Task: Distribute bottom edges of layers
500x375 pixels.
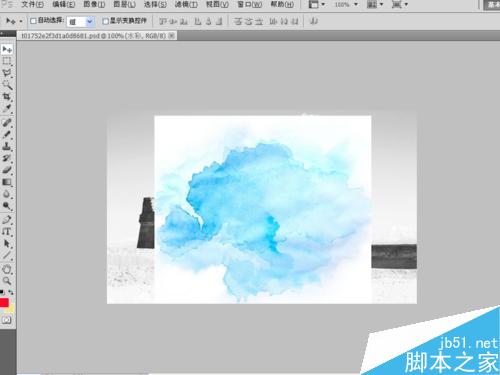Action: coord(259,22)
